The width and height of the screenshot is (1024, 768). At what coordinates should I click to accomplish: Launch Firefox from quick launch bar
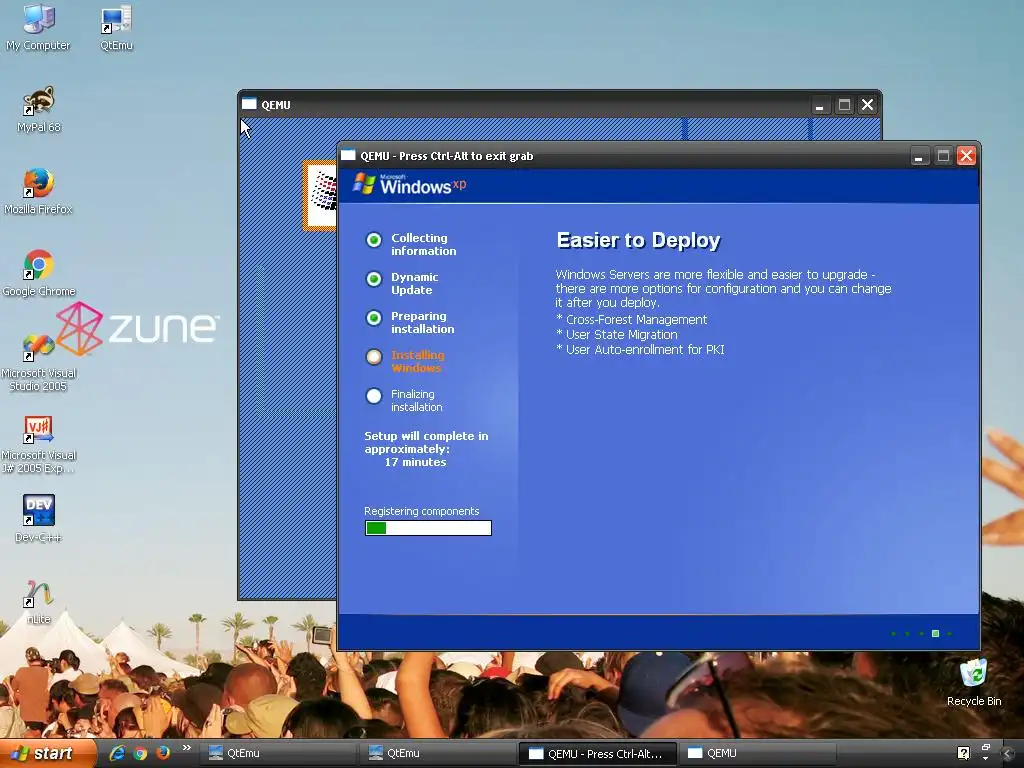(x=163, y=753)
